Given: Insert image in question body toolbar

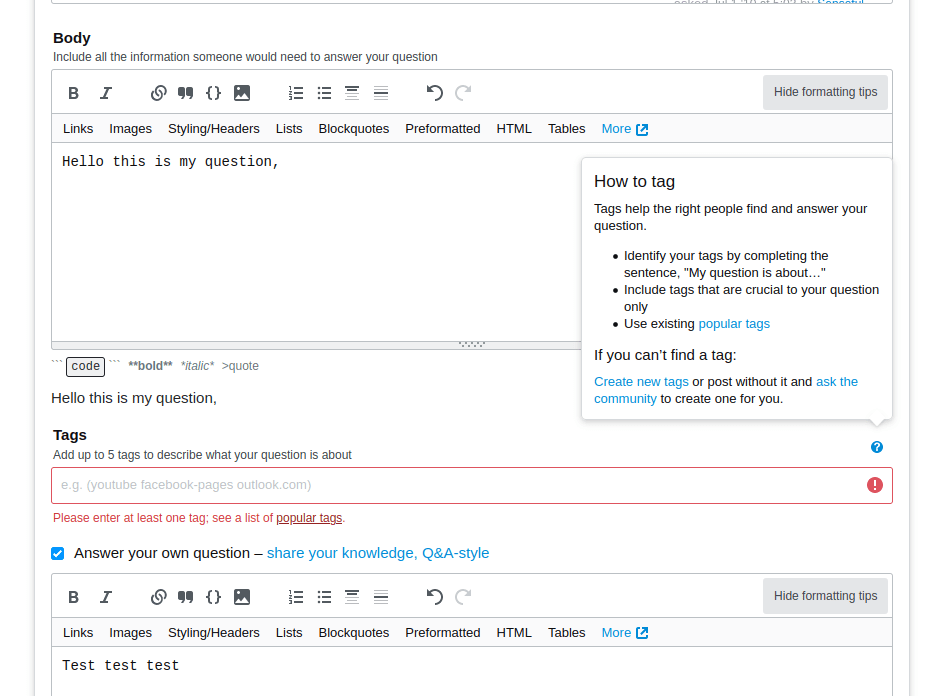Looking at the screenshot, I should (241, 93).
